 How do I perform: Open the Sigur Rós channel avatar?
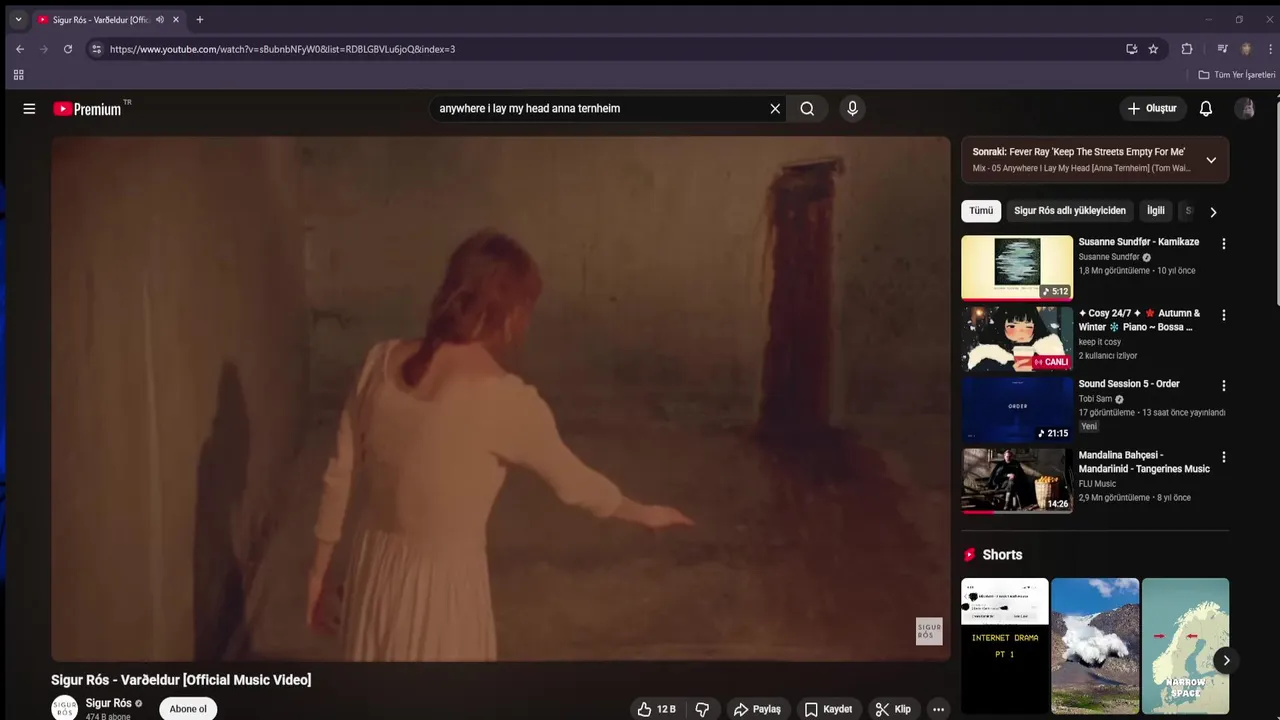click(65, 708)
